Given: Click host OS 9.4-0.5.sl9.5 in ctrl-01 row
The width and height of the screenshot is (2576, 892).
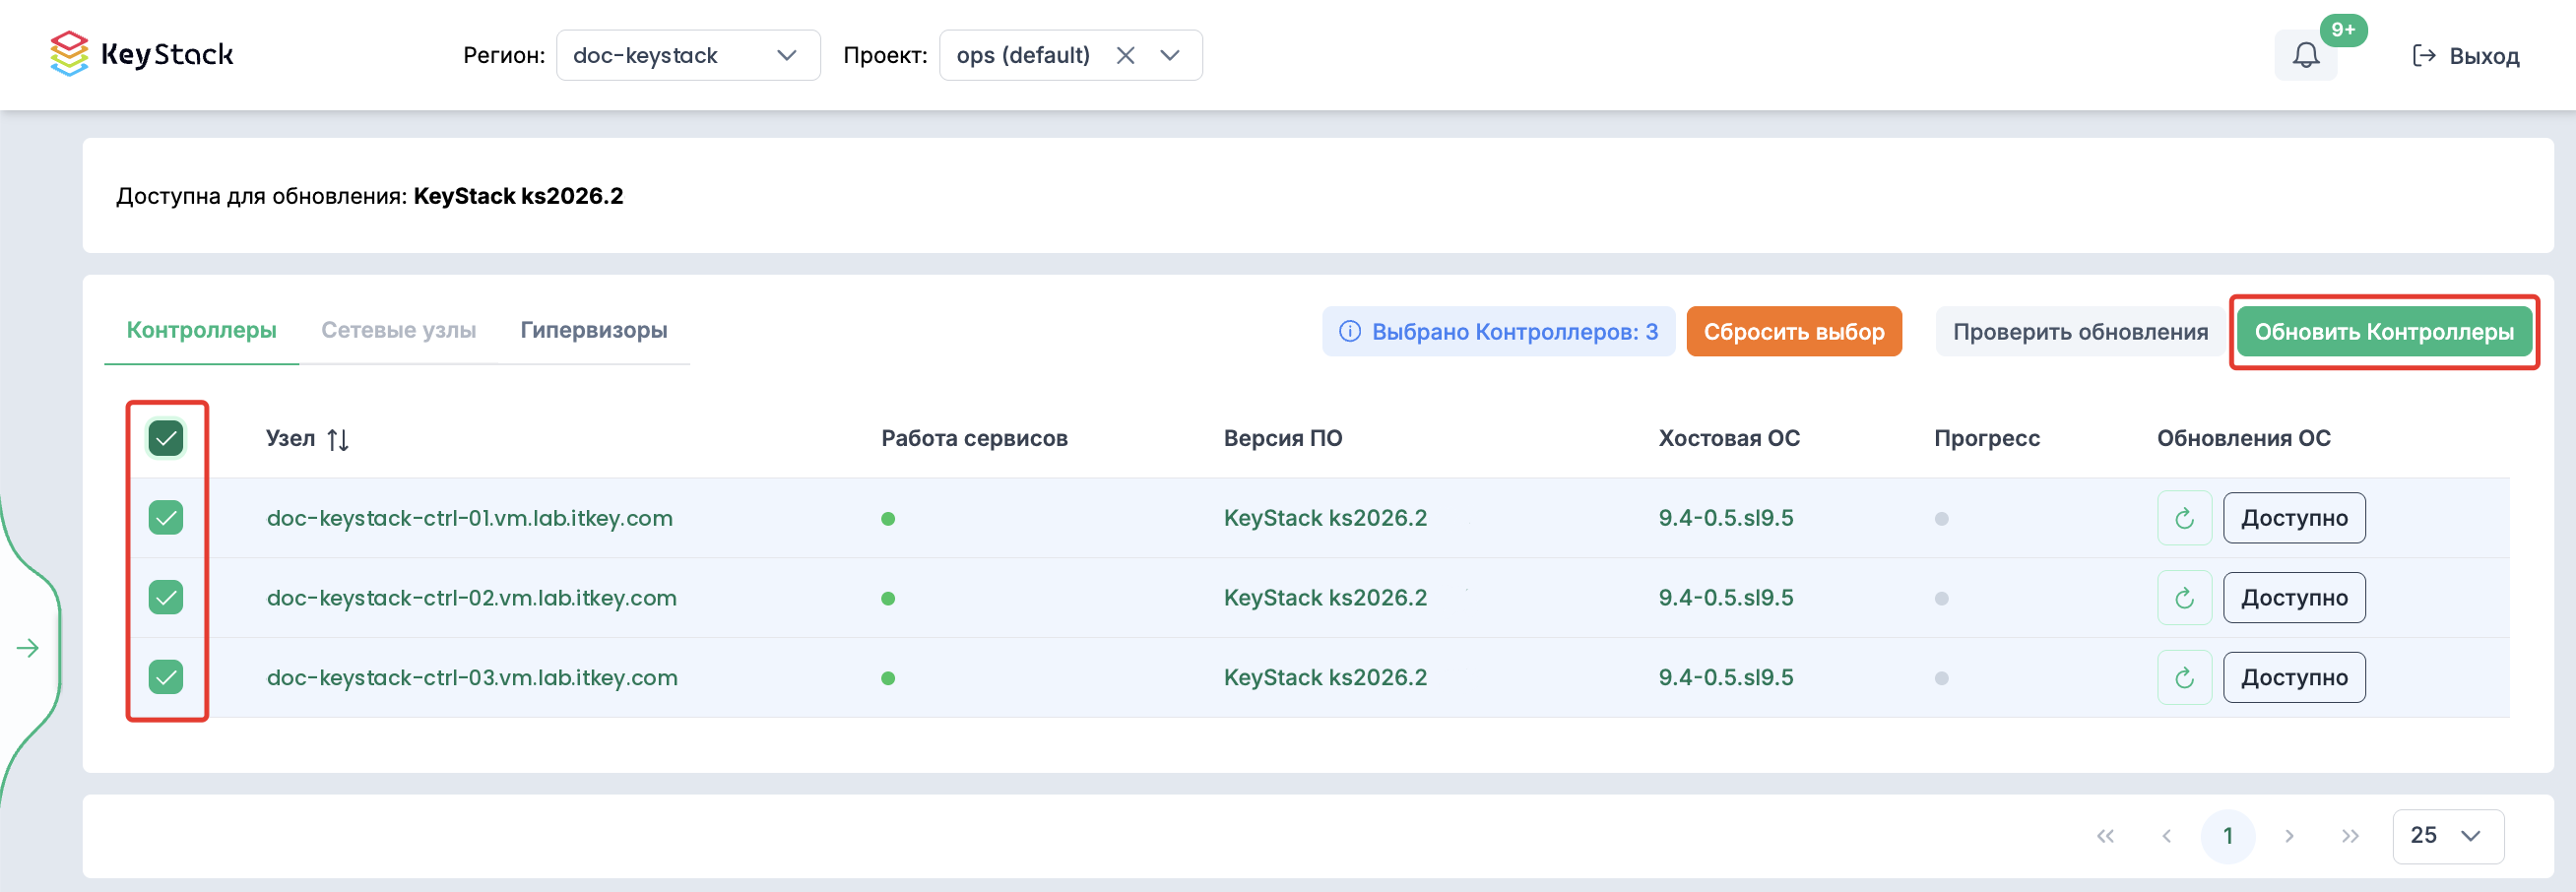Looking at the screenshot, I should [1726, 518].
